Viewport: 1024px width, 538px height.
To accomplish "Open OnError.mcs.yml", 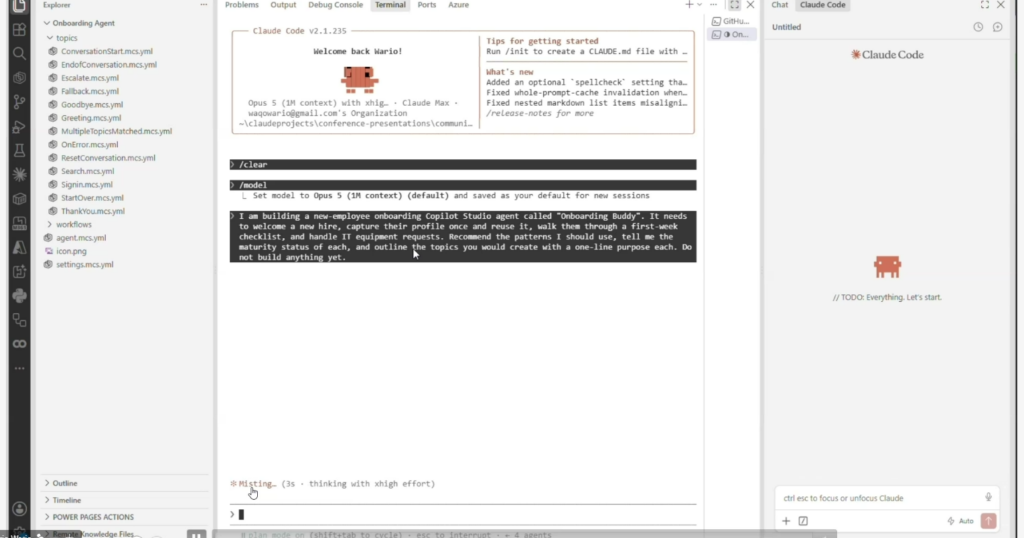I will (89, 144).
